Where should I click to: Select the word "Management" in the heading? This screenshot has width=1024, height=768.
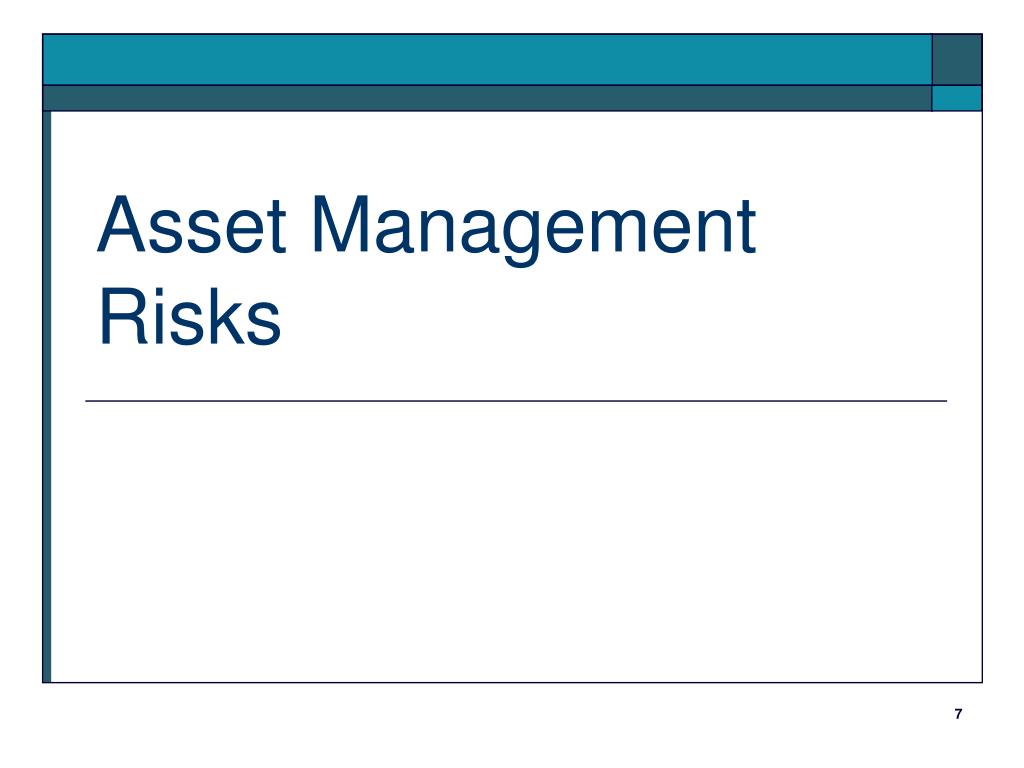[x=534, y=230]
